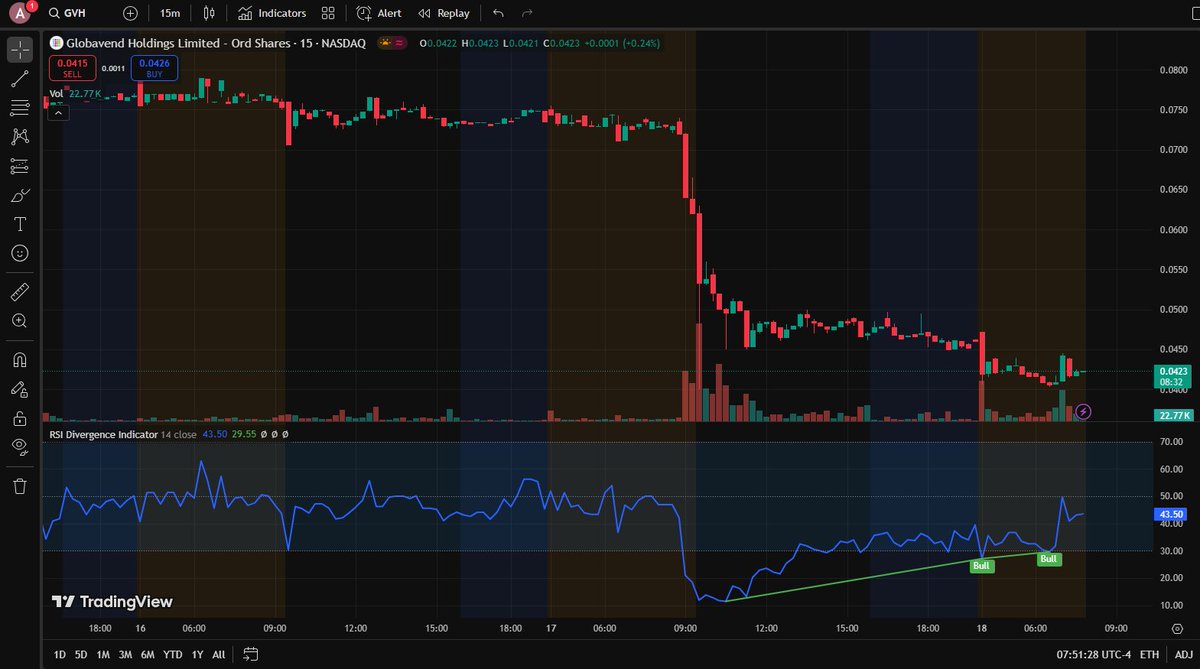Click the trash icon to remove objects

click(20, 486)
